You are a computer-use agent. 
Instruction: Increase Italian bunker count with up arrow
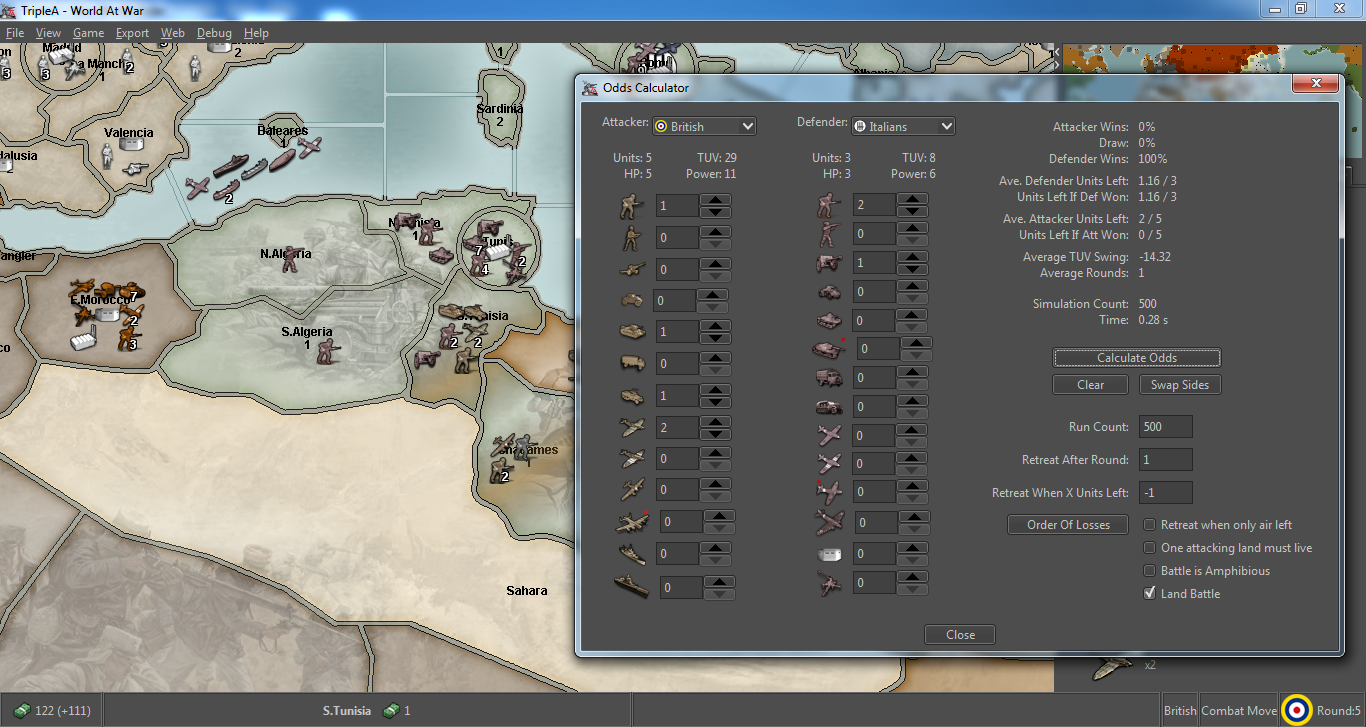click(912, 548)
